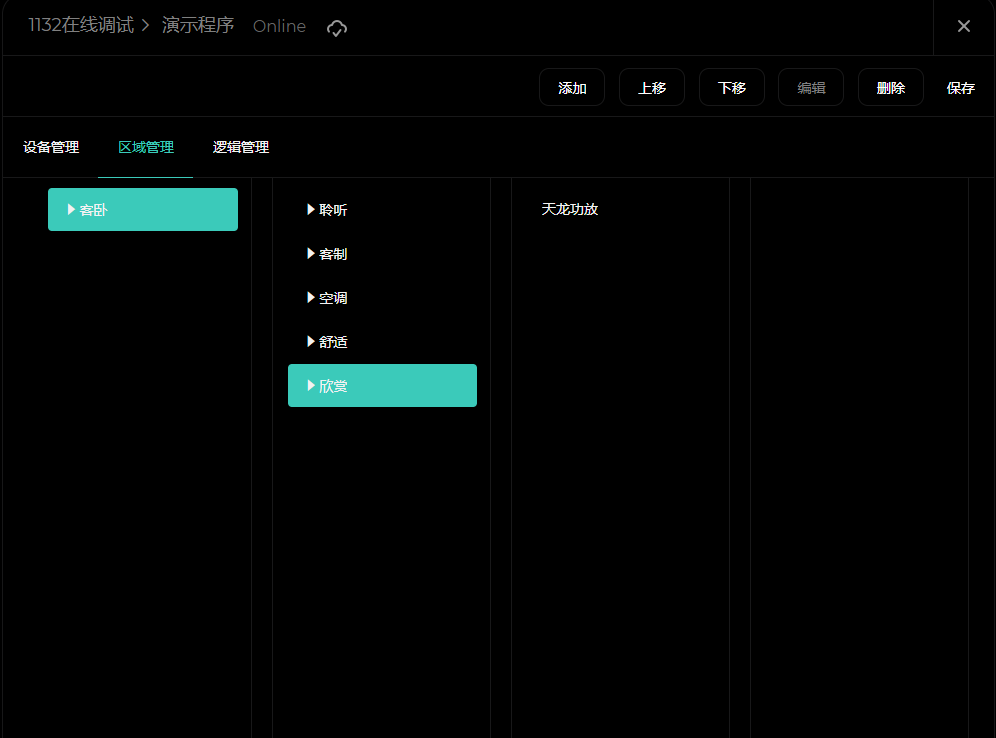This screenshot has width=996, height=738.
Task: Click the cloud sync icon
Action: (x=337, y=28)
